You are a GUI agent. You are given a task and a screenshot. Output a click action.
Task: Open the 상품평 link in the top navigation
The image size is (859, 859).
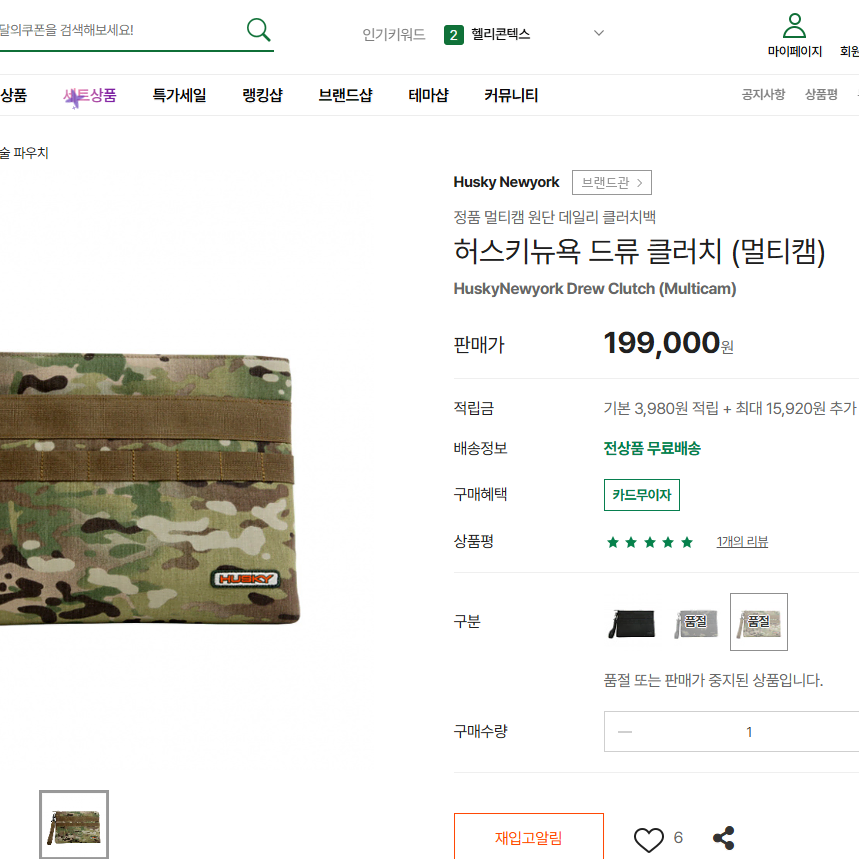tap(821, 94)
